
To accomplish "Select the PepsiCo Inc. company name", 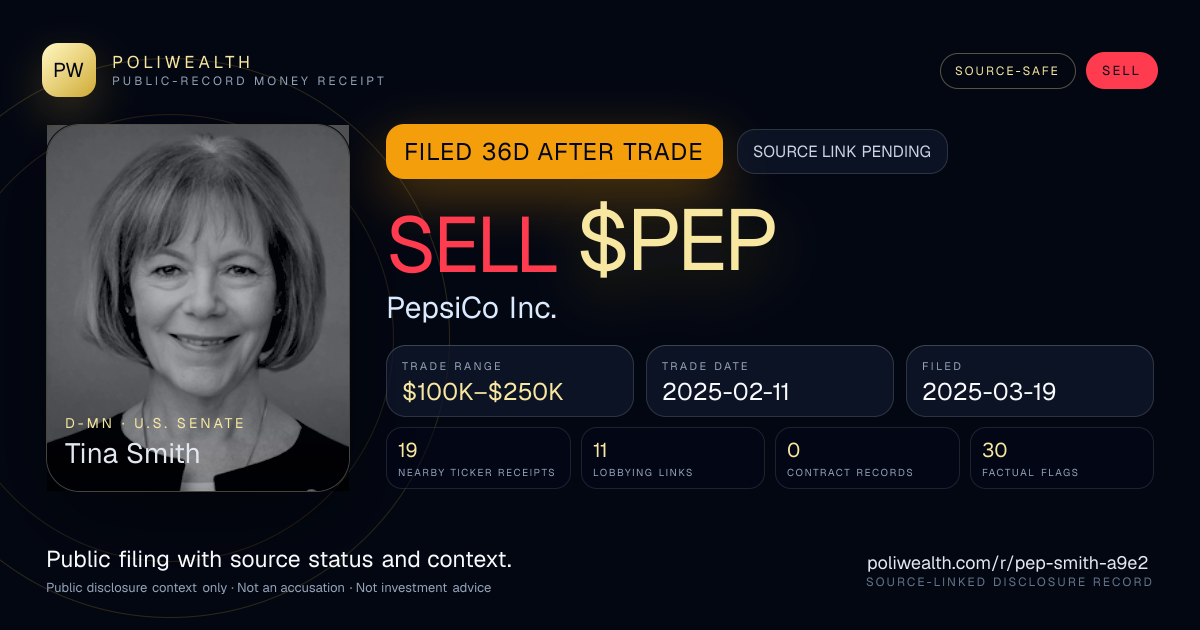I will 472,308.
